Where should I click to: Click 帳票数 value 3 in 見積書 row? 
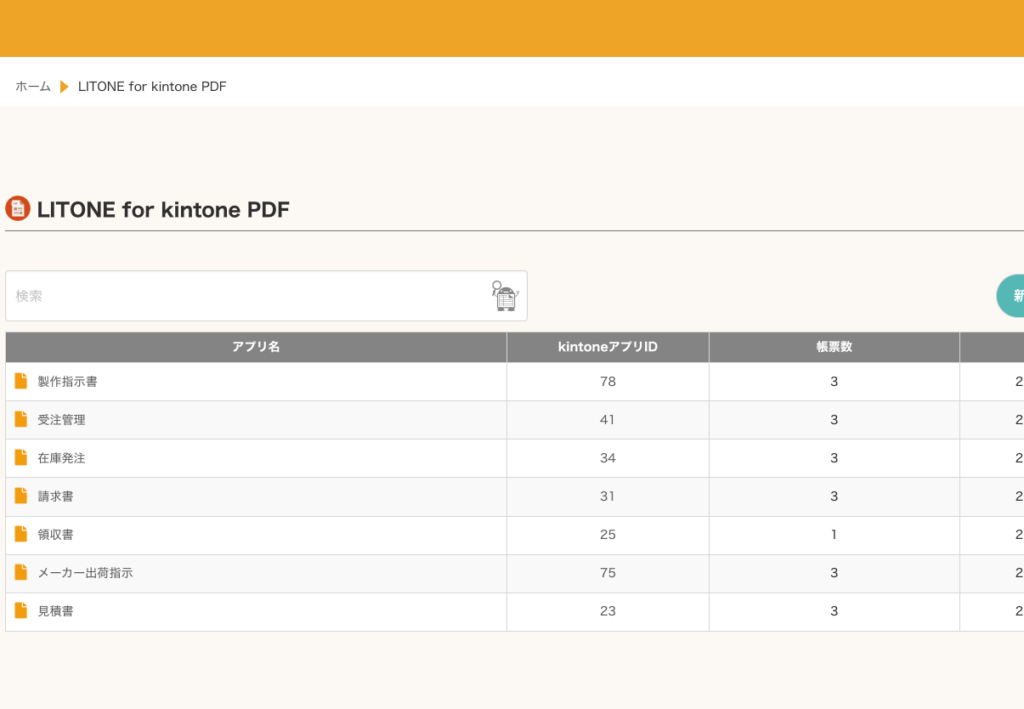(834, 611)
